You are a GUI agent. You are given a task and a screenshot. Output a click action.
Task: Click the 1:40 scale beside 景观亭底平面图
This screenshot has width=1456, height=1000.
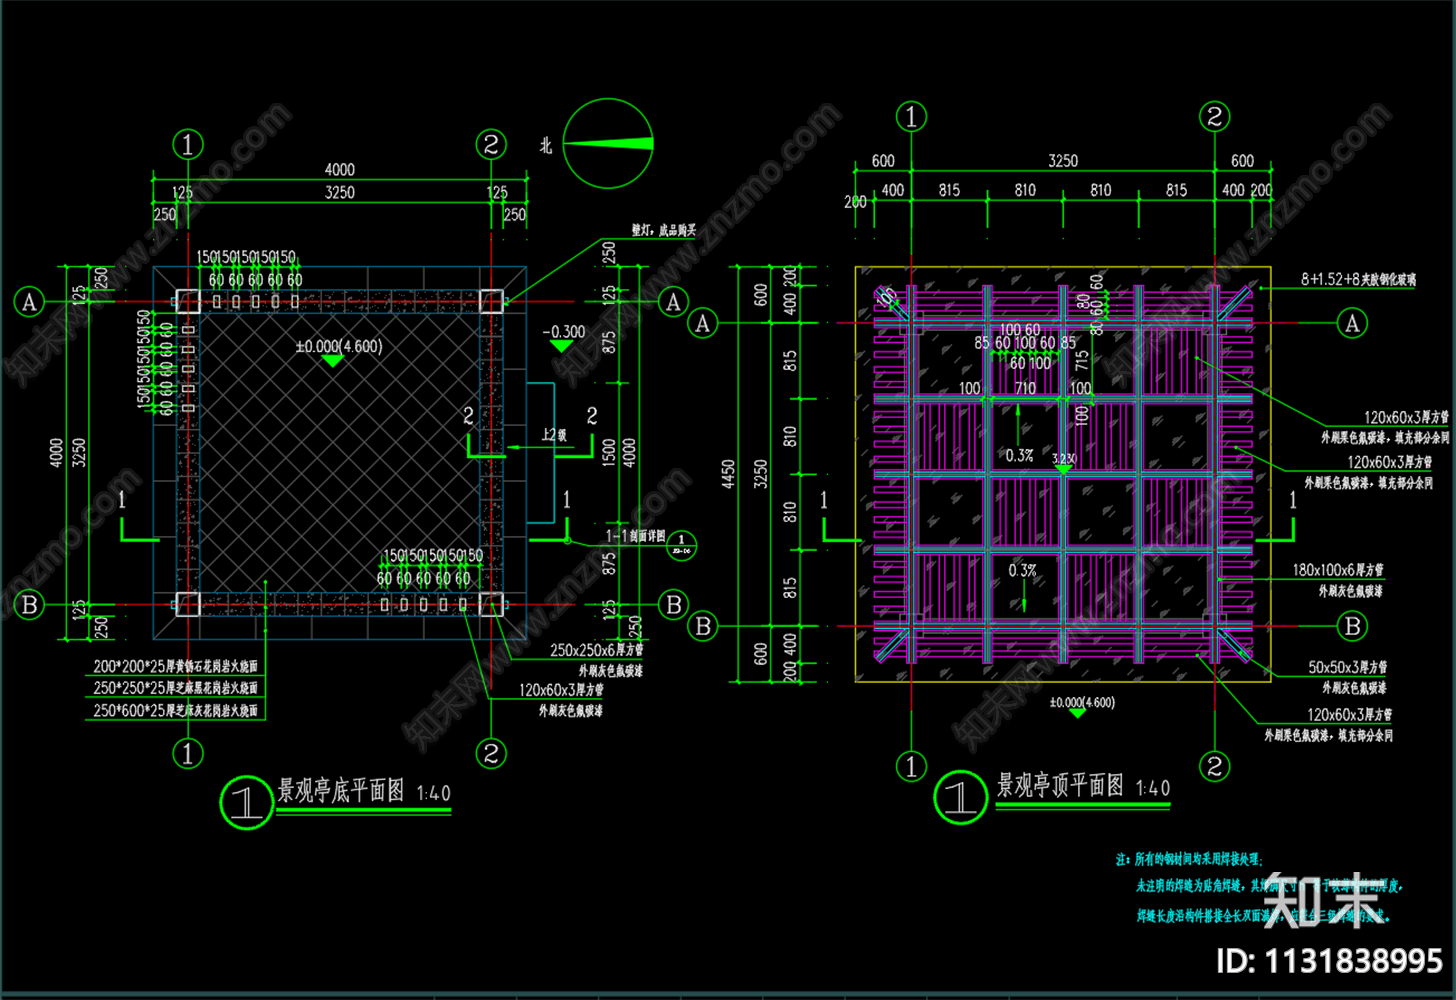(x=434, y=793)
